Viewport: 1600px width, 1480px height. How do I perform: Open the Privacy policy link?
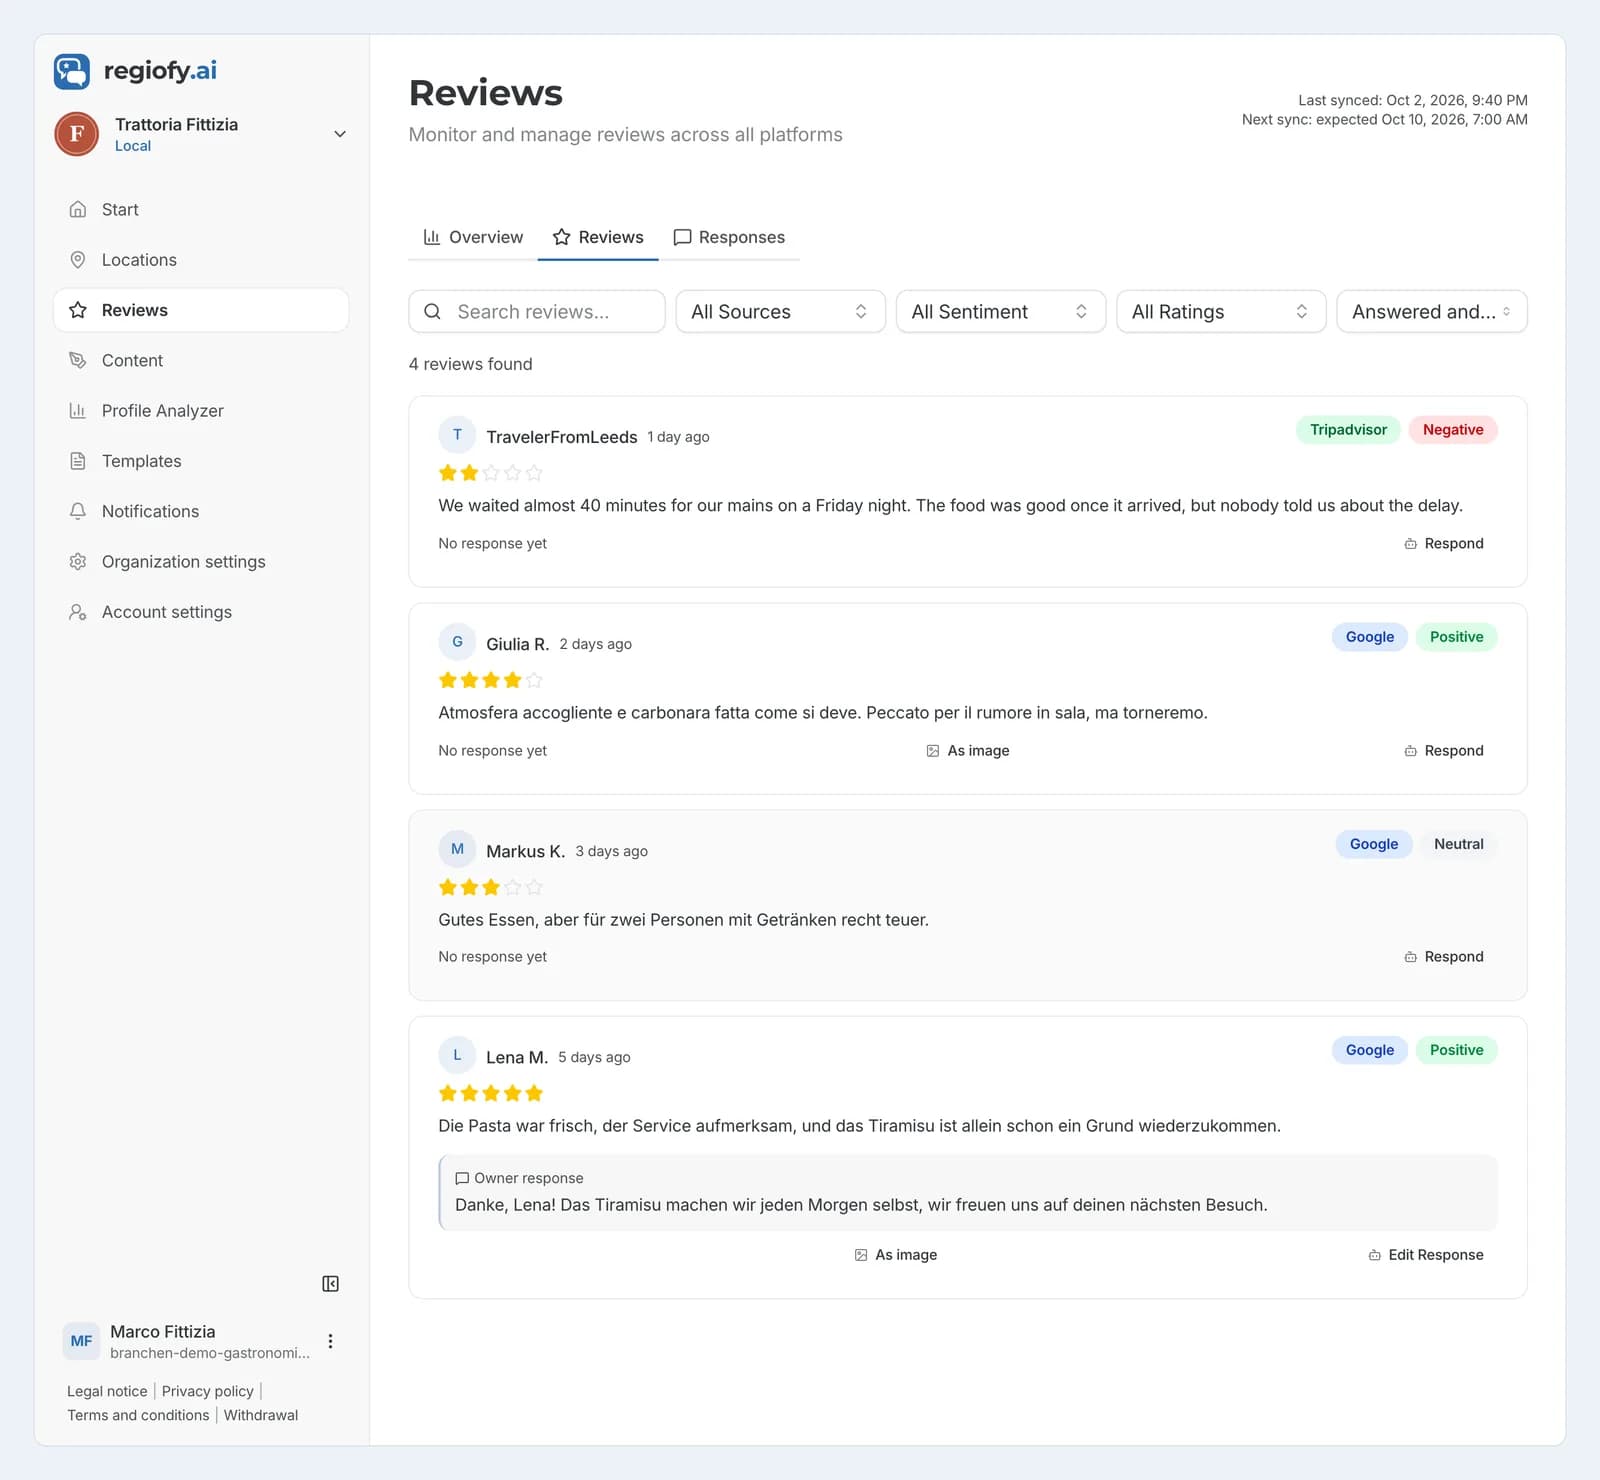tap(208, 1392)
